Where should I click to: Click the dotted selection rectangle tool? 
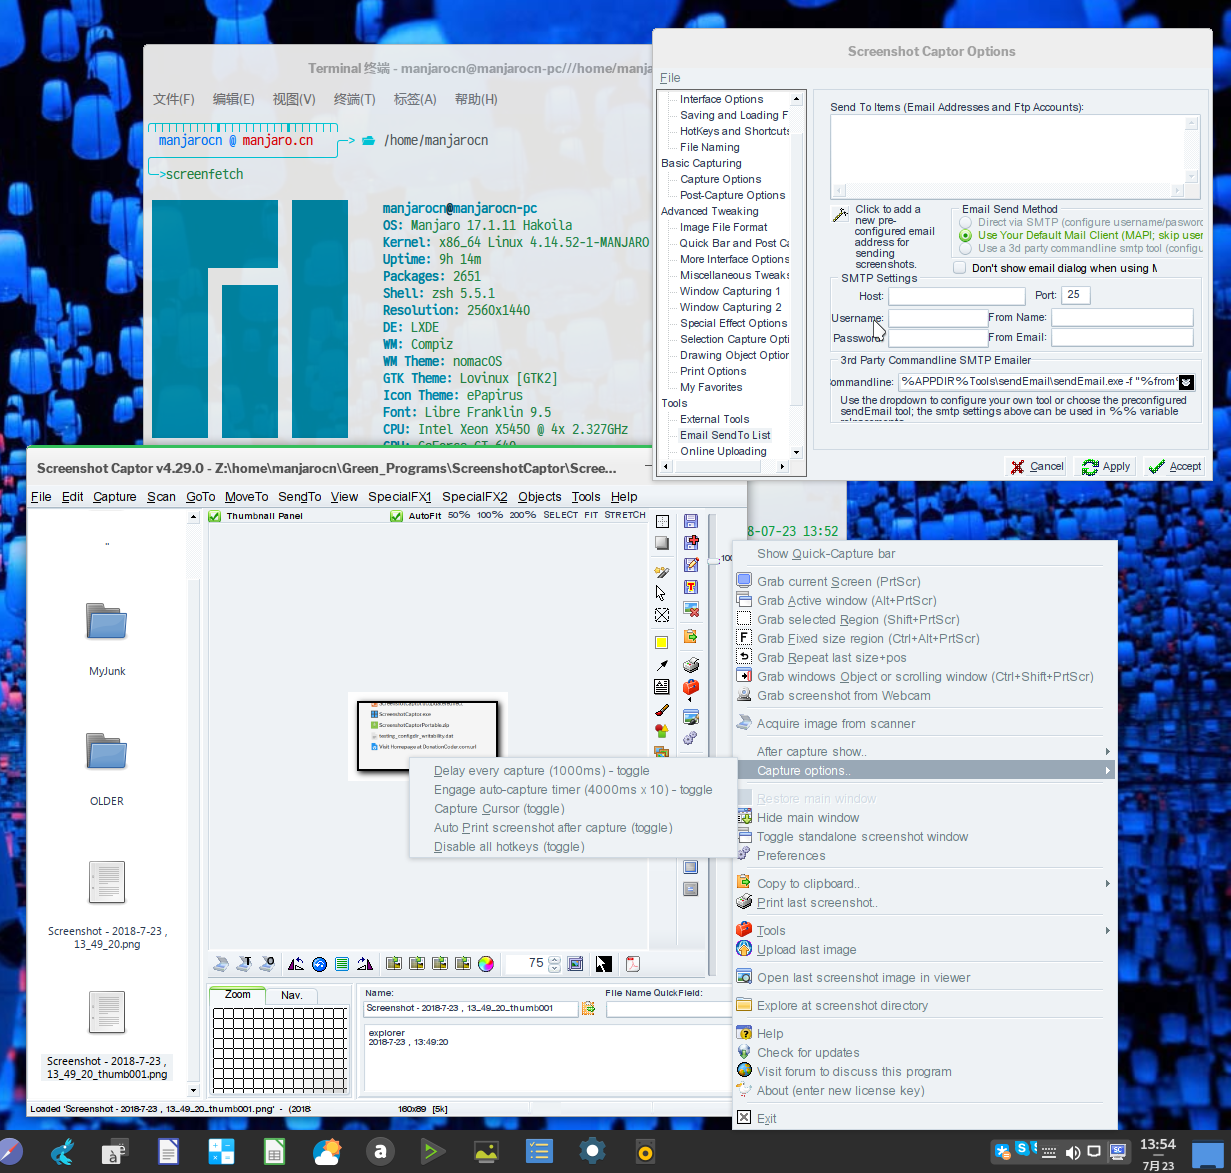click(x=661, y=521)
